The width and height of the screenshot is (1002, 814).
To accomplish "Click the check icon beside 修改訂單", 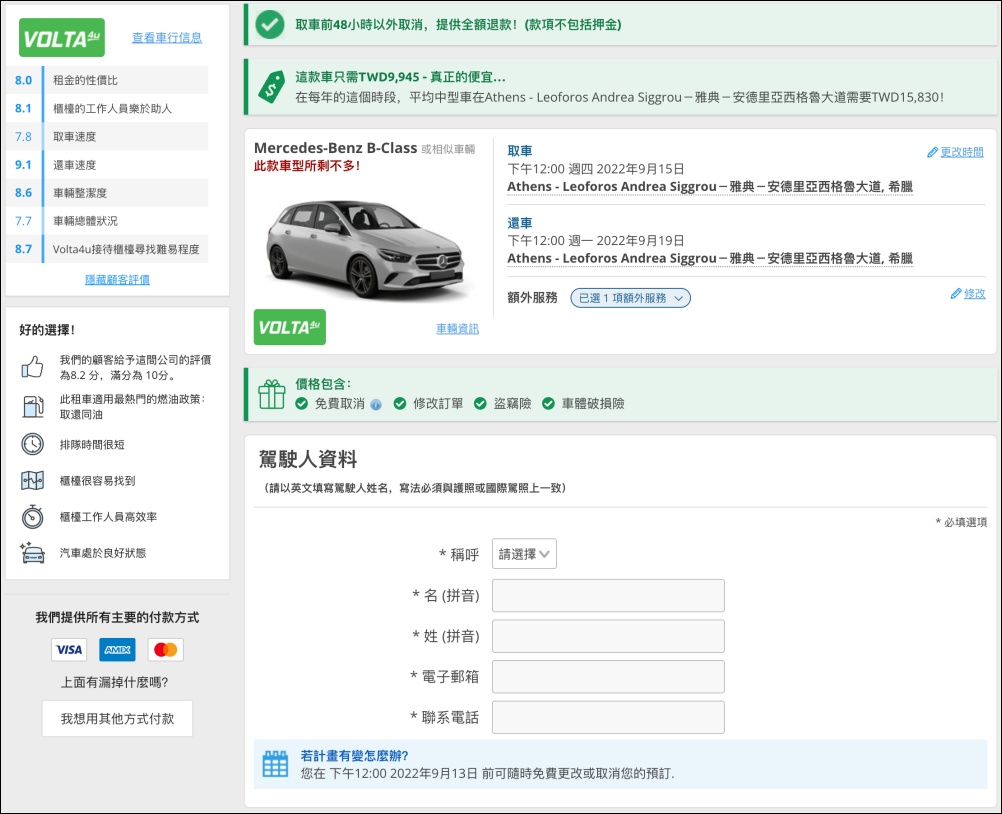I will [x=400, y=403].
